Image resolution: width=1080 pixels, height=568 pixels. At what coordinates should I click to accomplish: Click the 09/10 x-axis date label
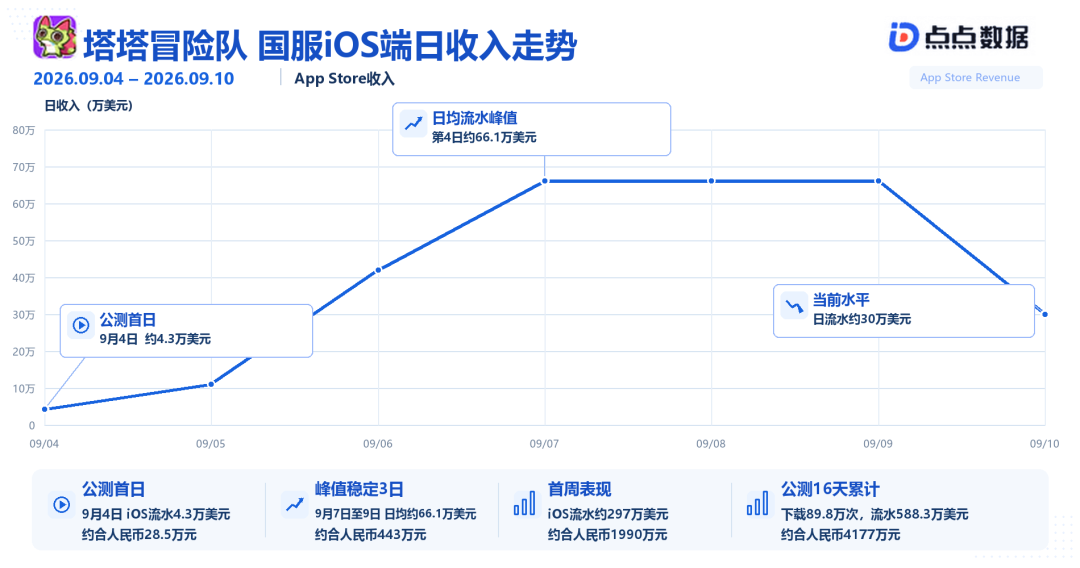1044,444
